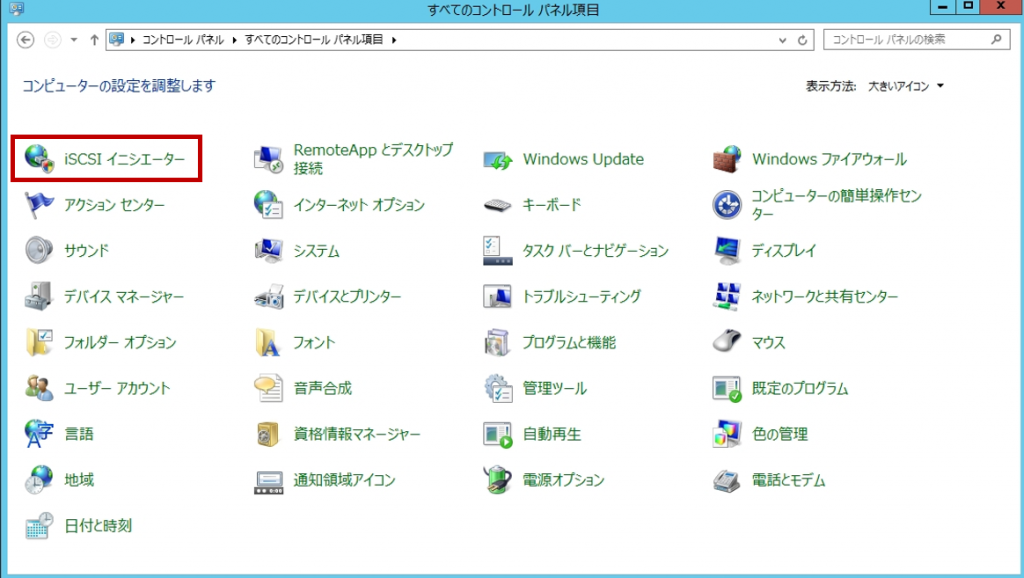Open the システム computer icon
The image size is (1024, 578).
tap(268, 251)
